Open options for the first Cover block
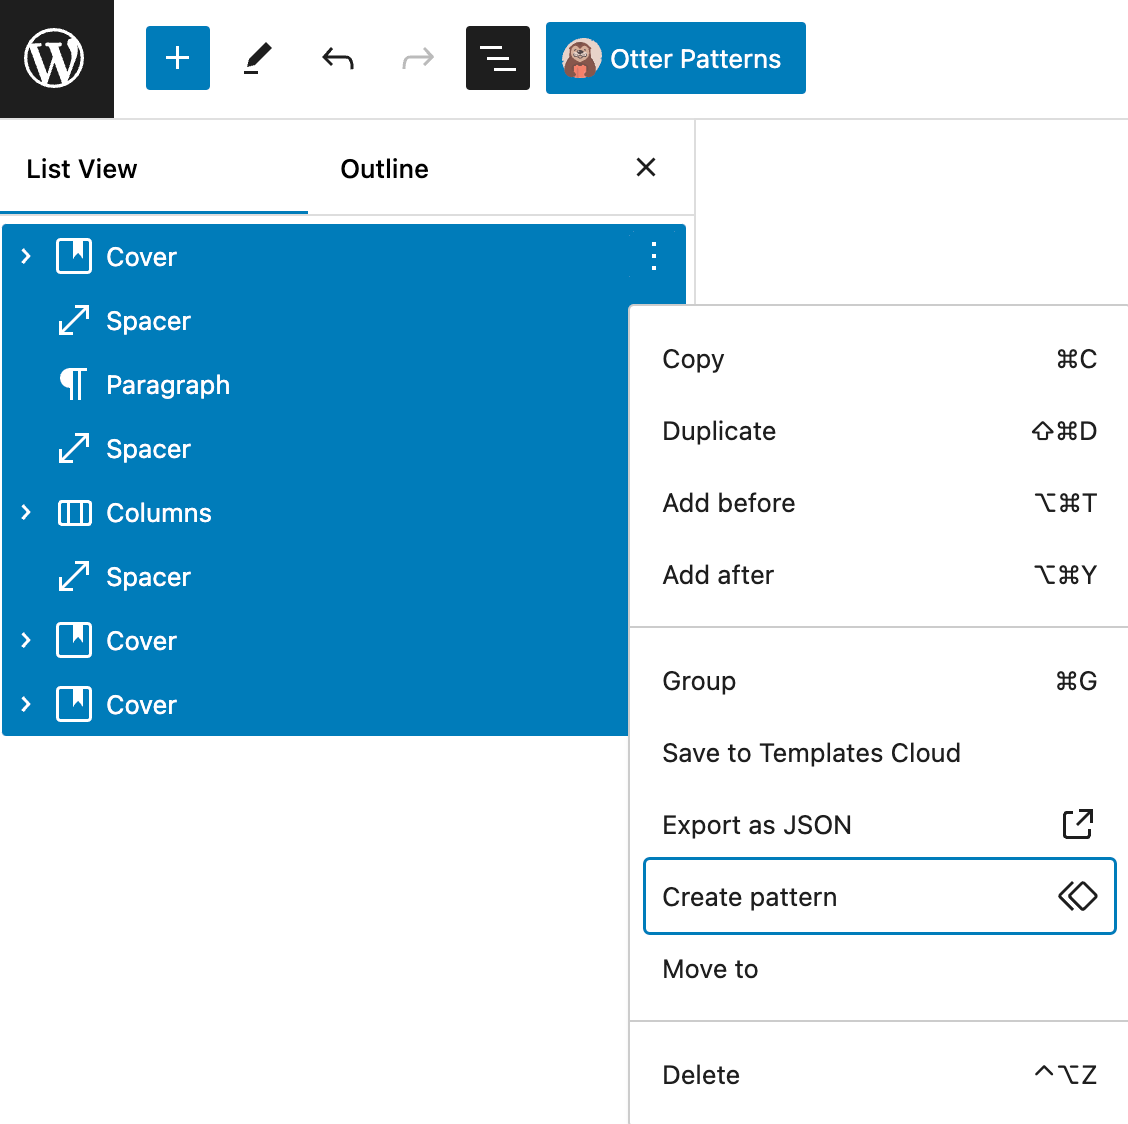This screenshot has width=1128, height=1124. point(654,257)
